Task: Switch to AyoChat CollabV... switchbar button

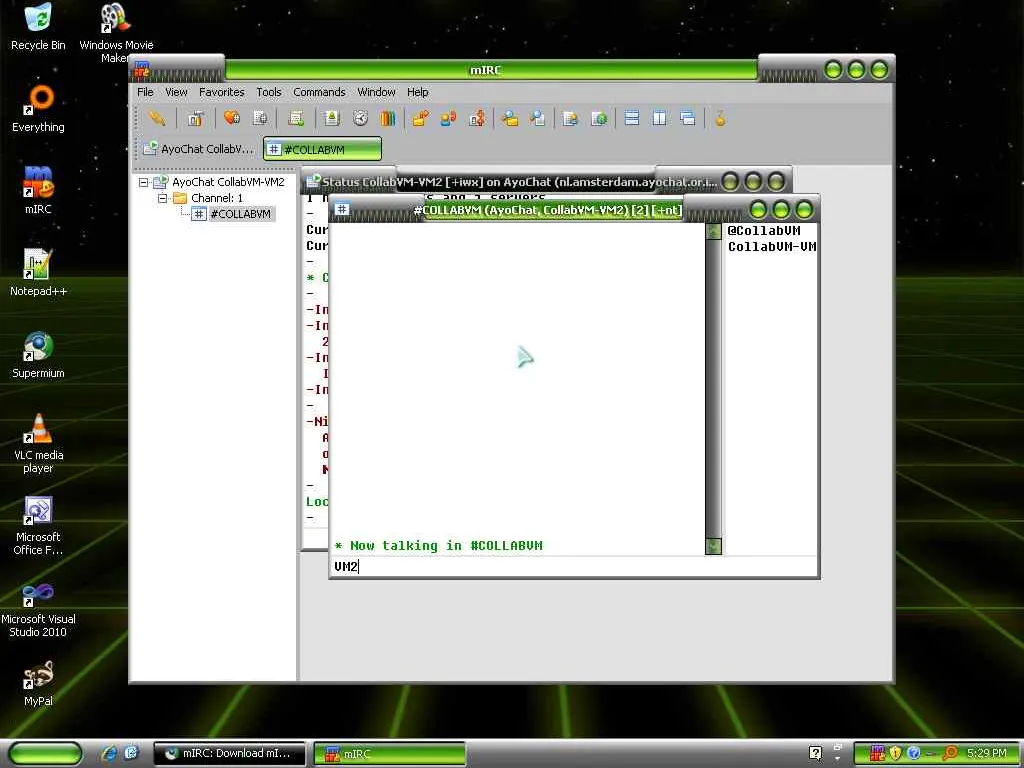Action: pyautogui.click(x=199, y=149)
